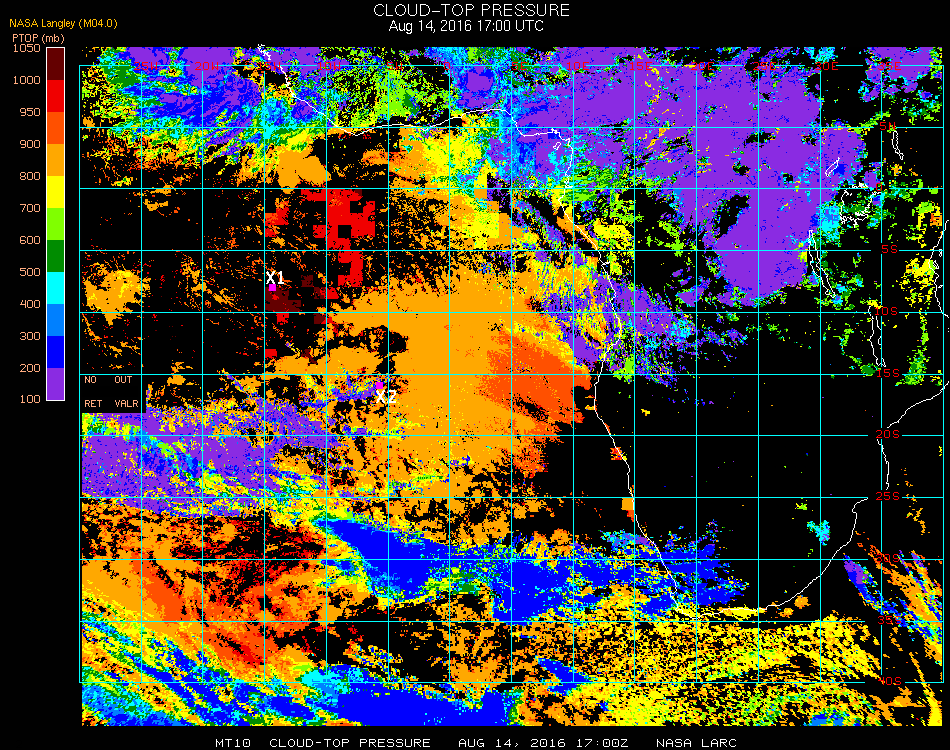The height and width of the screenshot is (750, 950).
Task: Click the light blue 300-400 mb swatch
Action: click(55, 320)
